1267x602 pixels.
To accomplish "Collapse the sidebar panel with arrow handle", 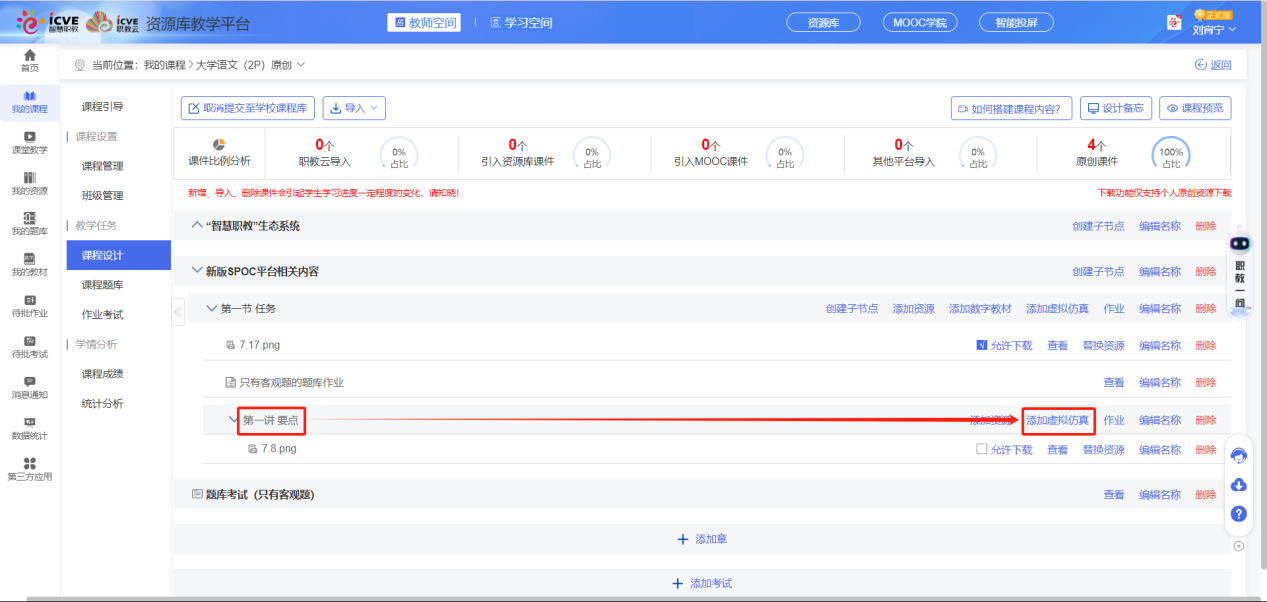I will click(x=178, y=312).
